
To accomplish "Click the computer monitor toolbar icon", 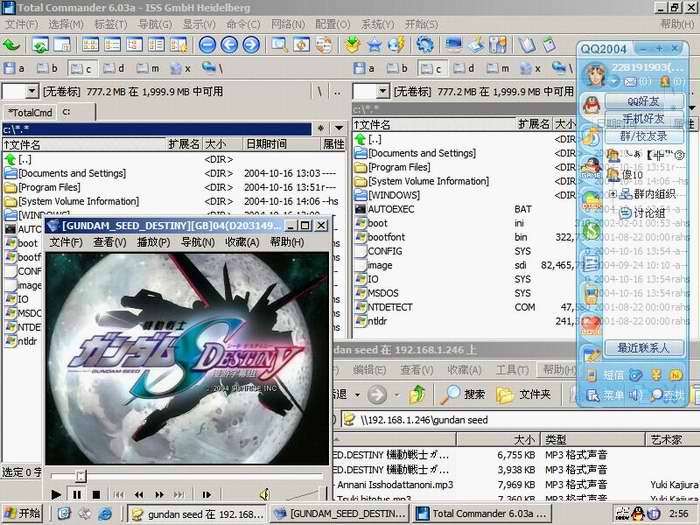I will 454,44.
